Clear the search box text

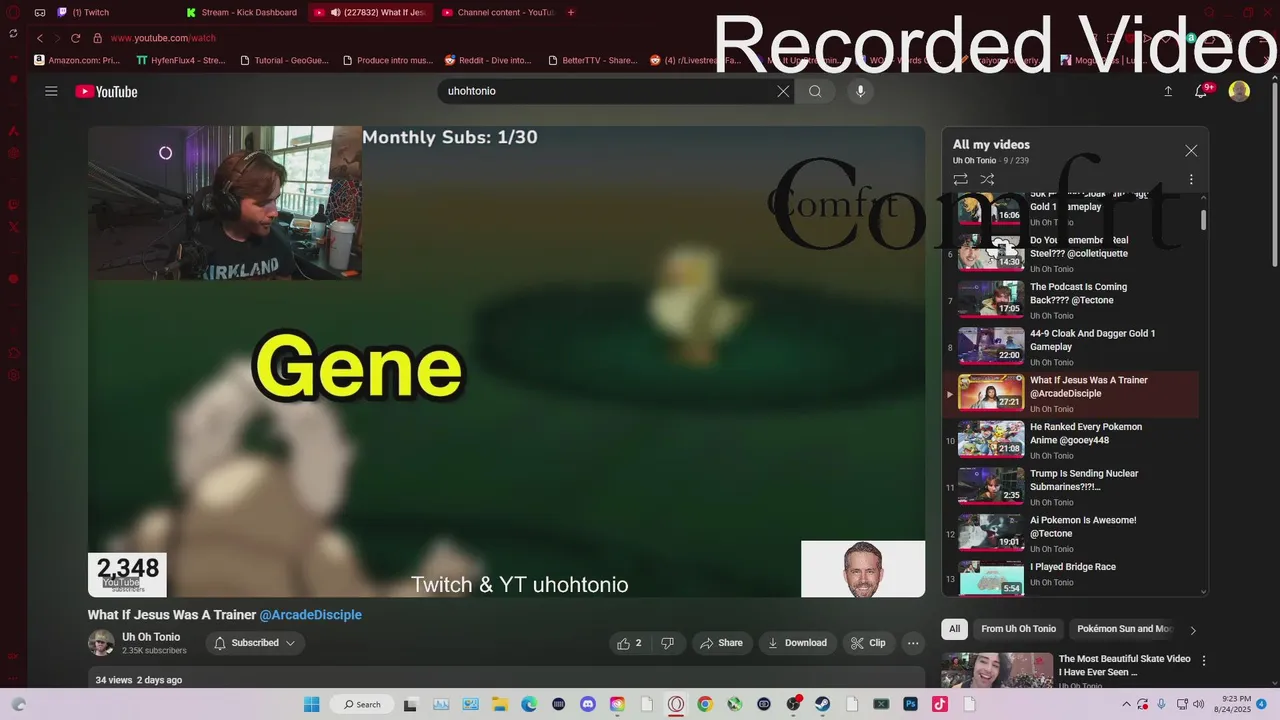(783, 91)
